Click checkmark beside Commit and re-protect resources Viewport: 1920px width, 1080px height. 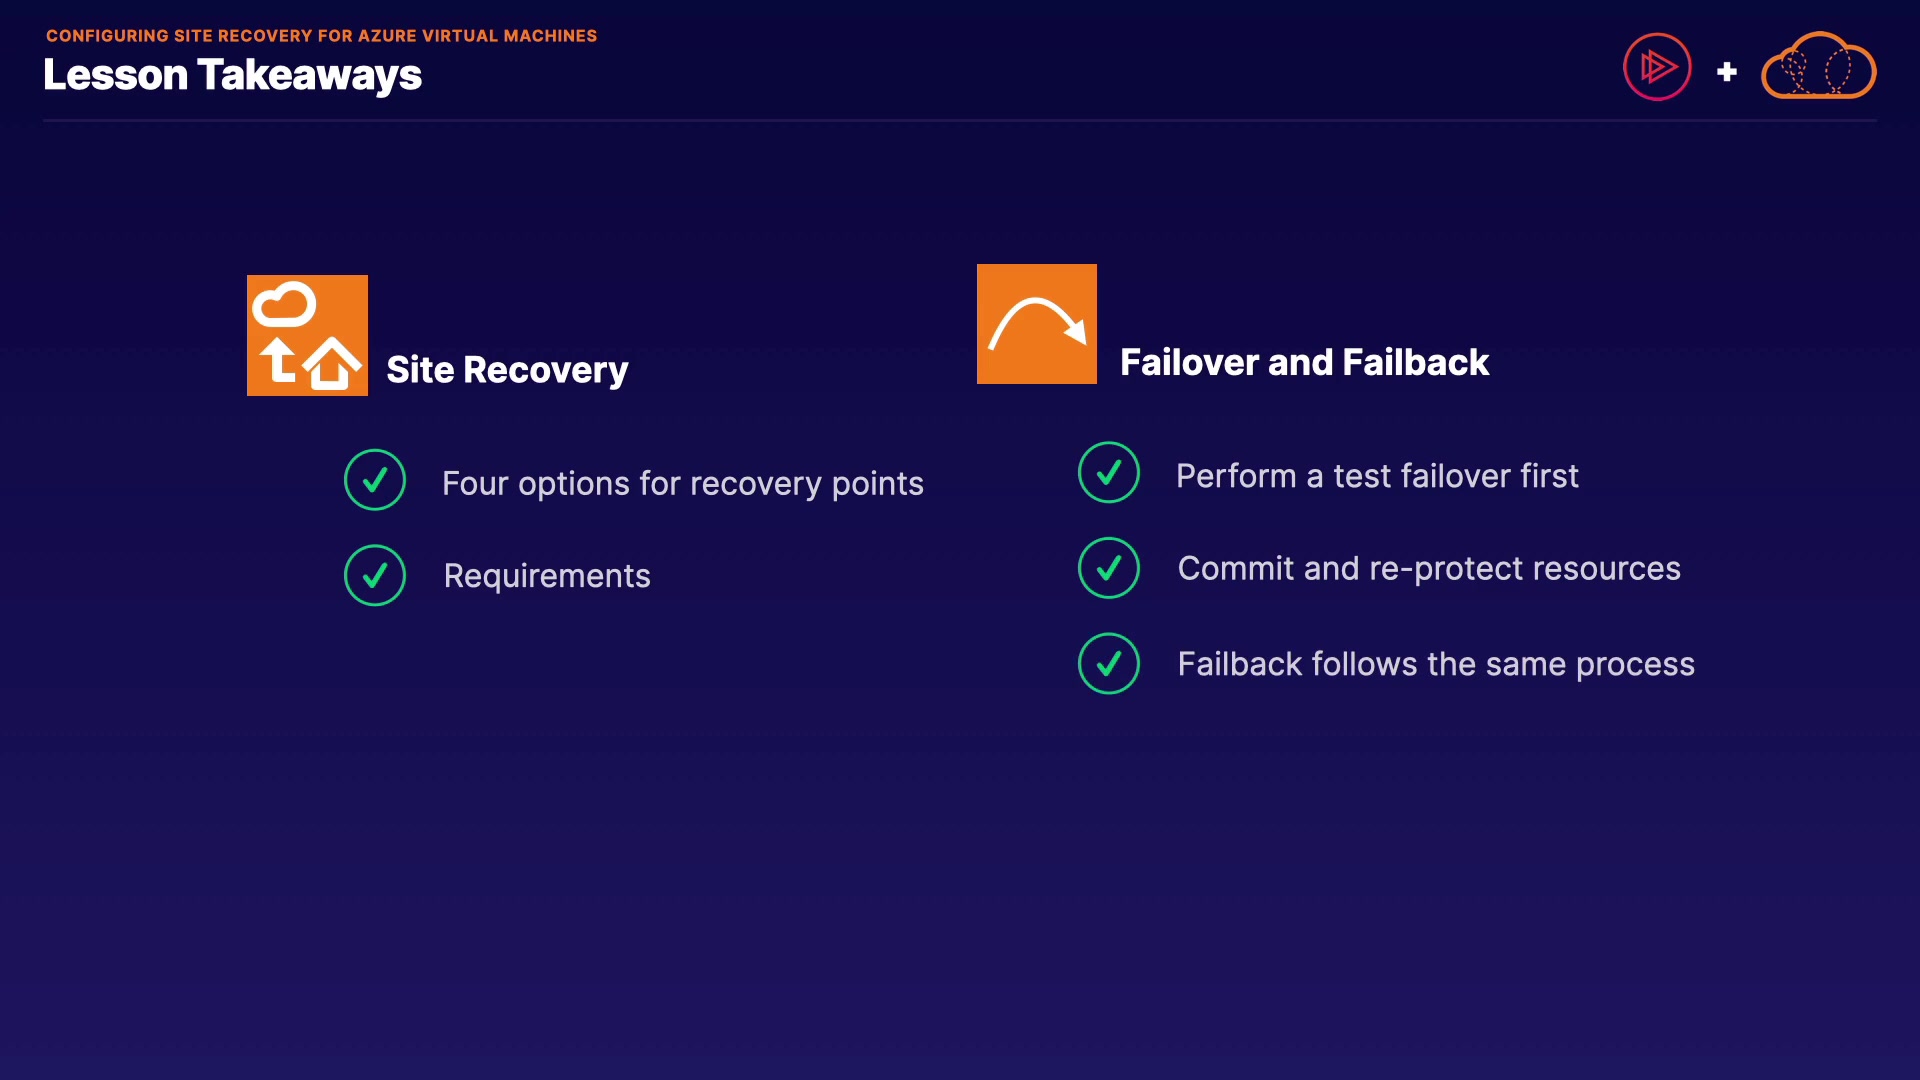[1109, 568]
